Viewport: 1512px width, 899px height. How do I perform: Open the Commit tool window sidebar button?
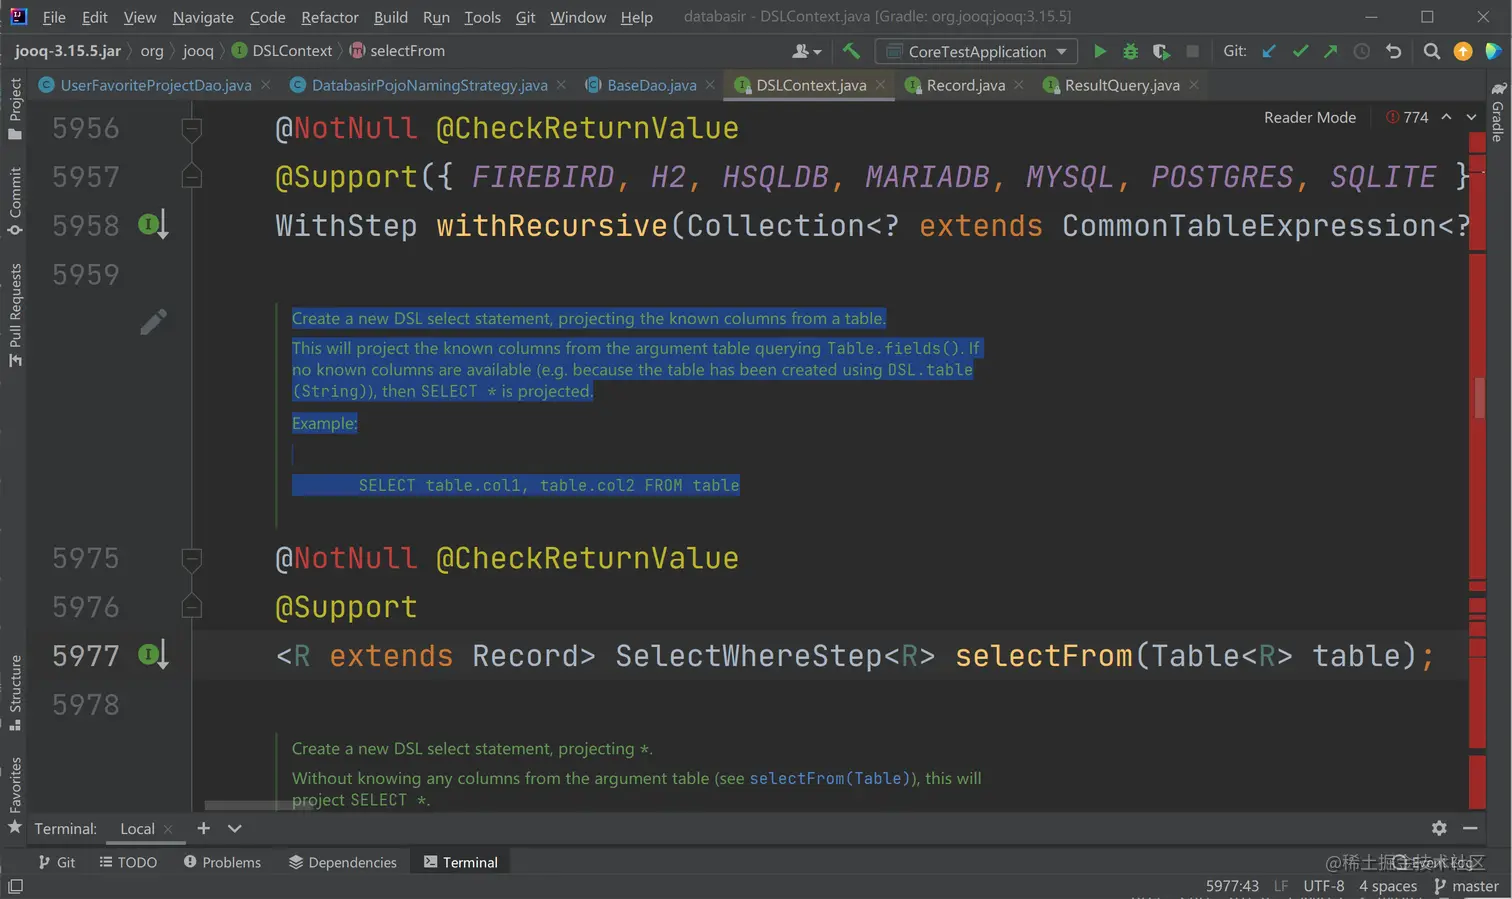click(15, 201)
